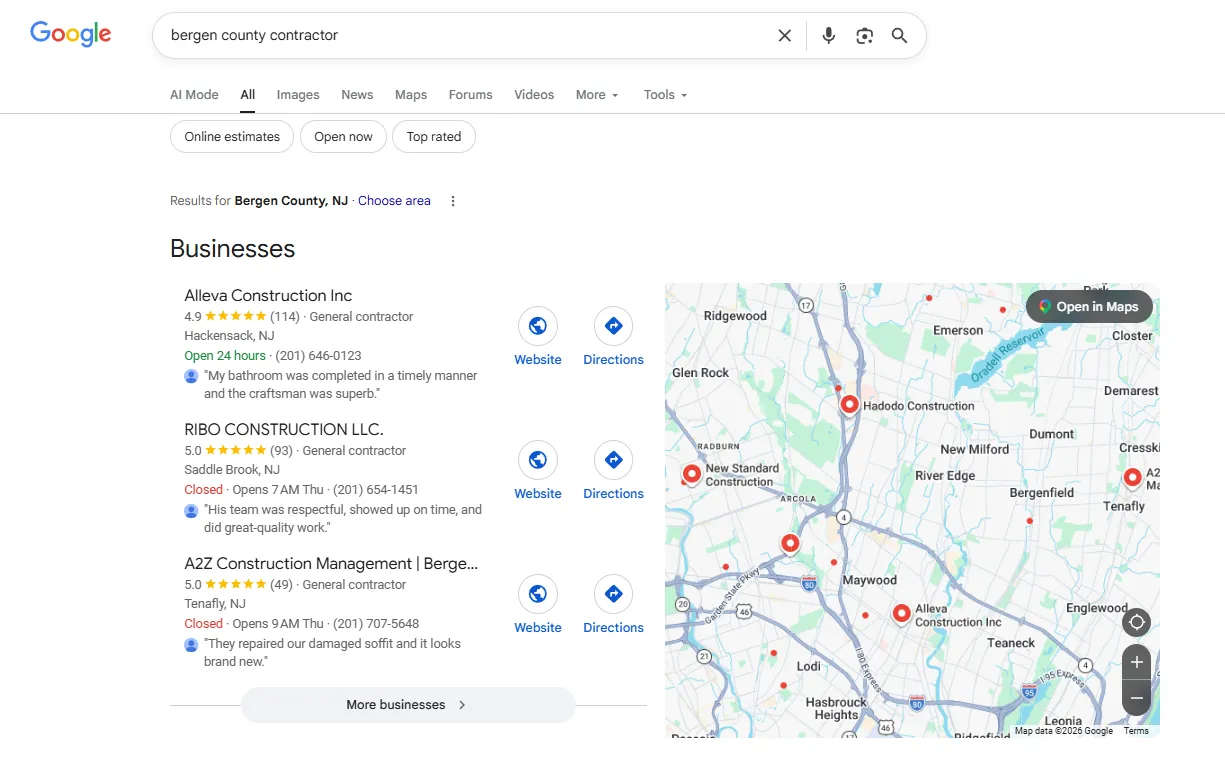Screen dimensions: 1225x760
Task: Open the Tools dropdown
Action: click(x=665, y=95)
